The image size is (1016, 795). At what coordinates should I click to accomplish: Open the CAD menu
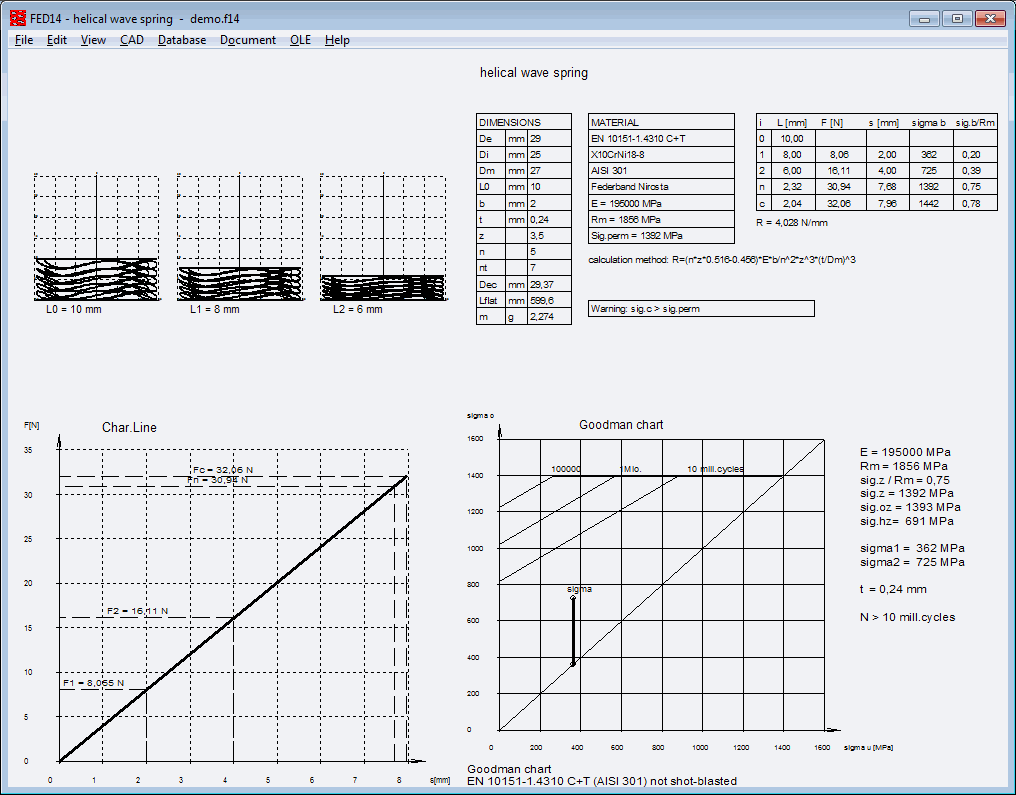(x=132, y=40)
